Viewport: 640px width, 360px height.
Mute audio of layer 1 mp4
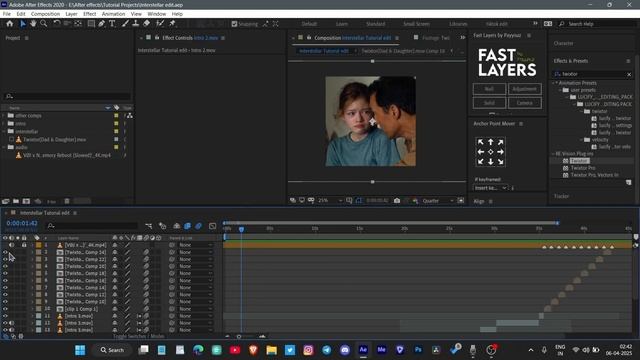(11, 245)
